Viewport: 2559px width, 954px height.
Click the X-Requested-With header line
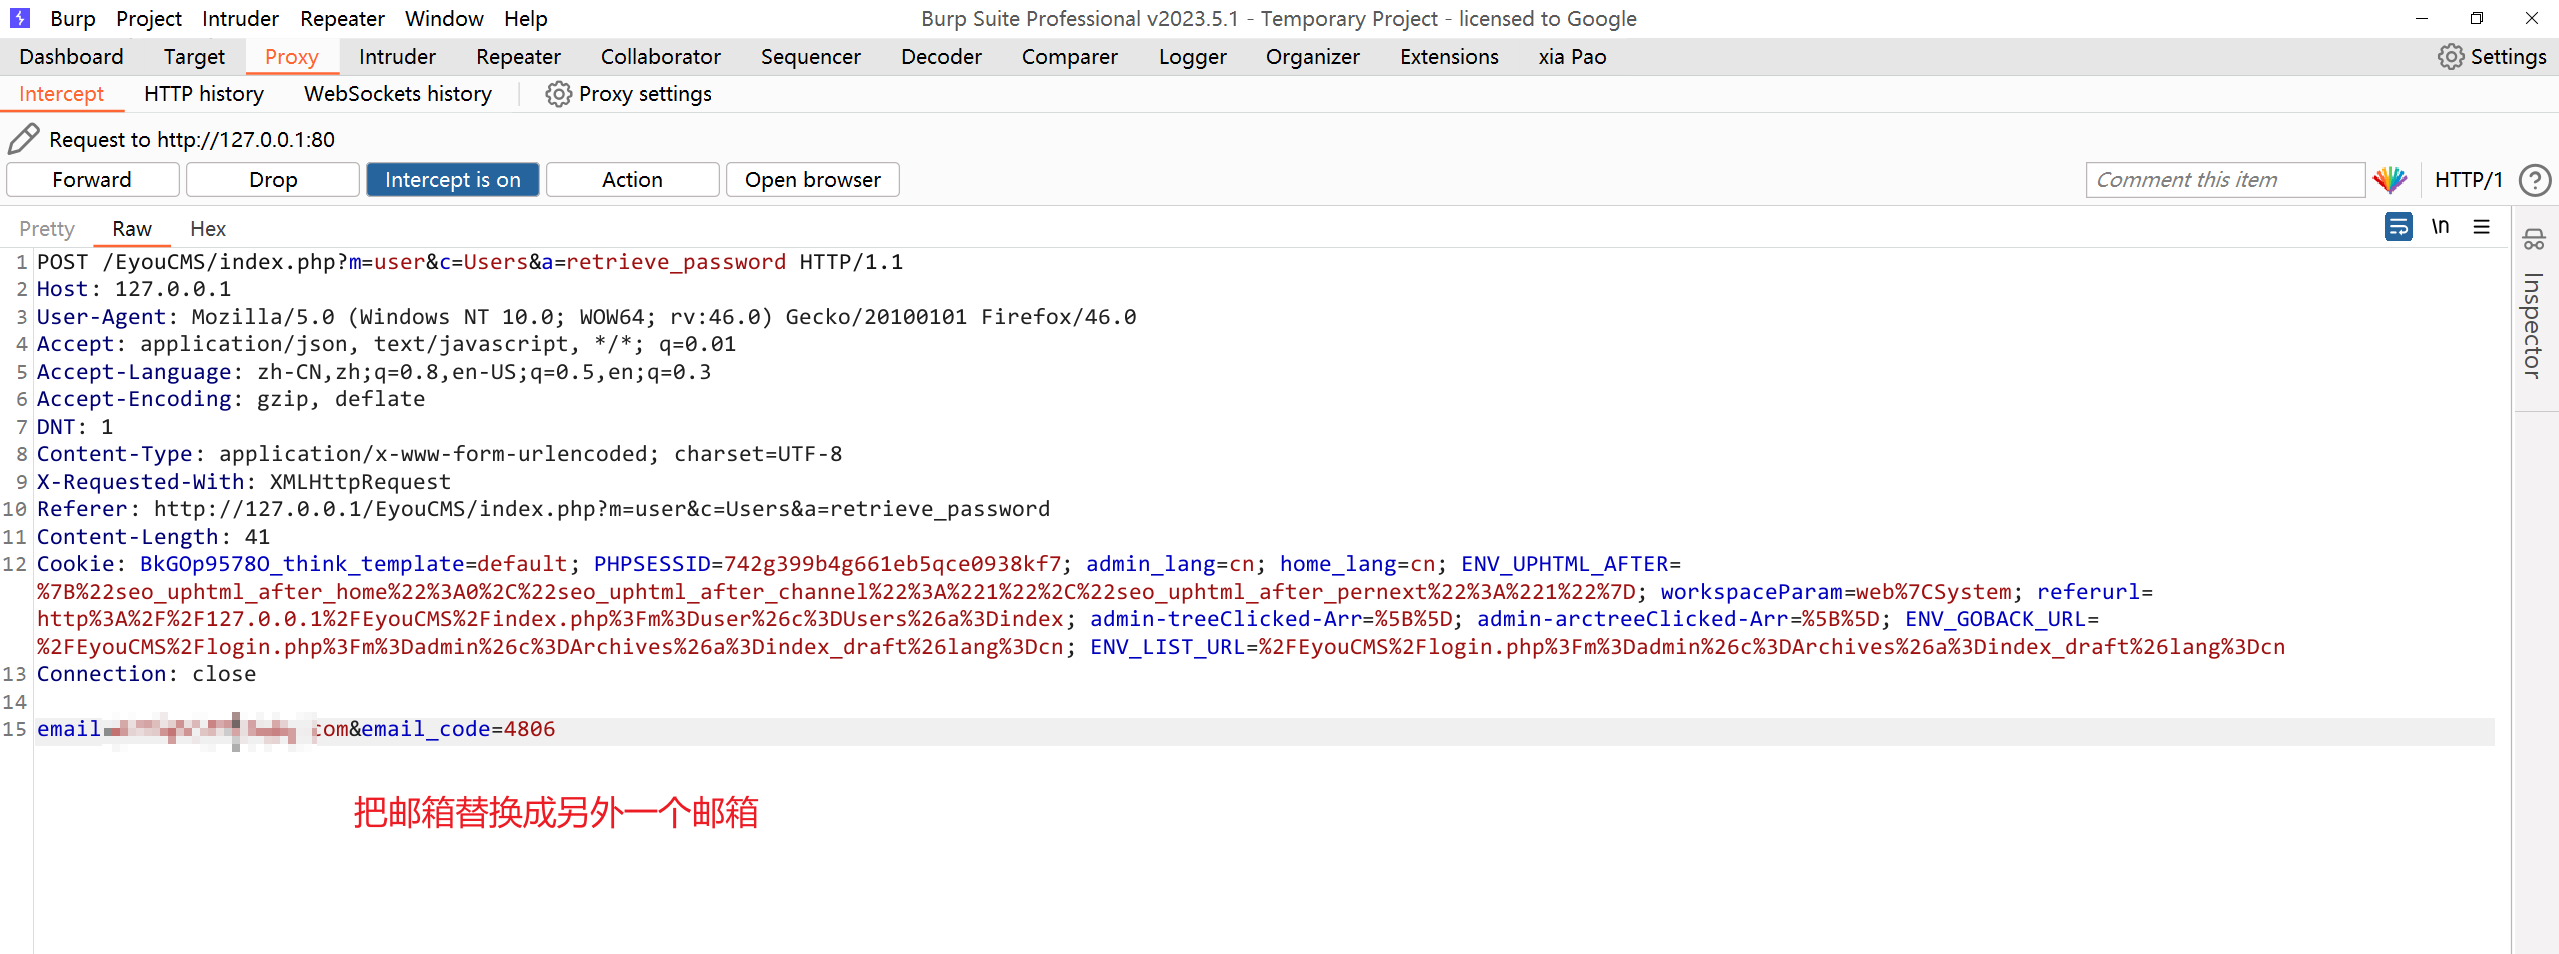coord(244,482)
